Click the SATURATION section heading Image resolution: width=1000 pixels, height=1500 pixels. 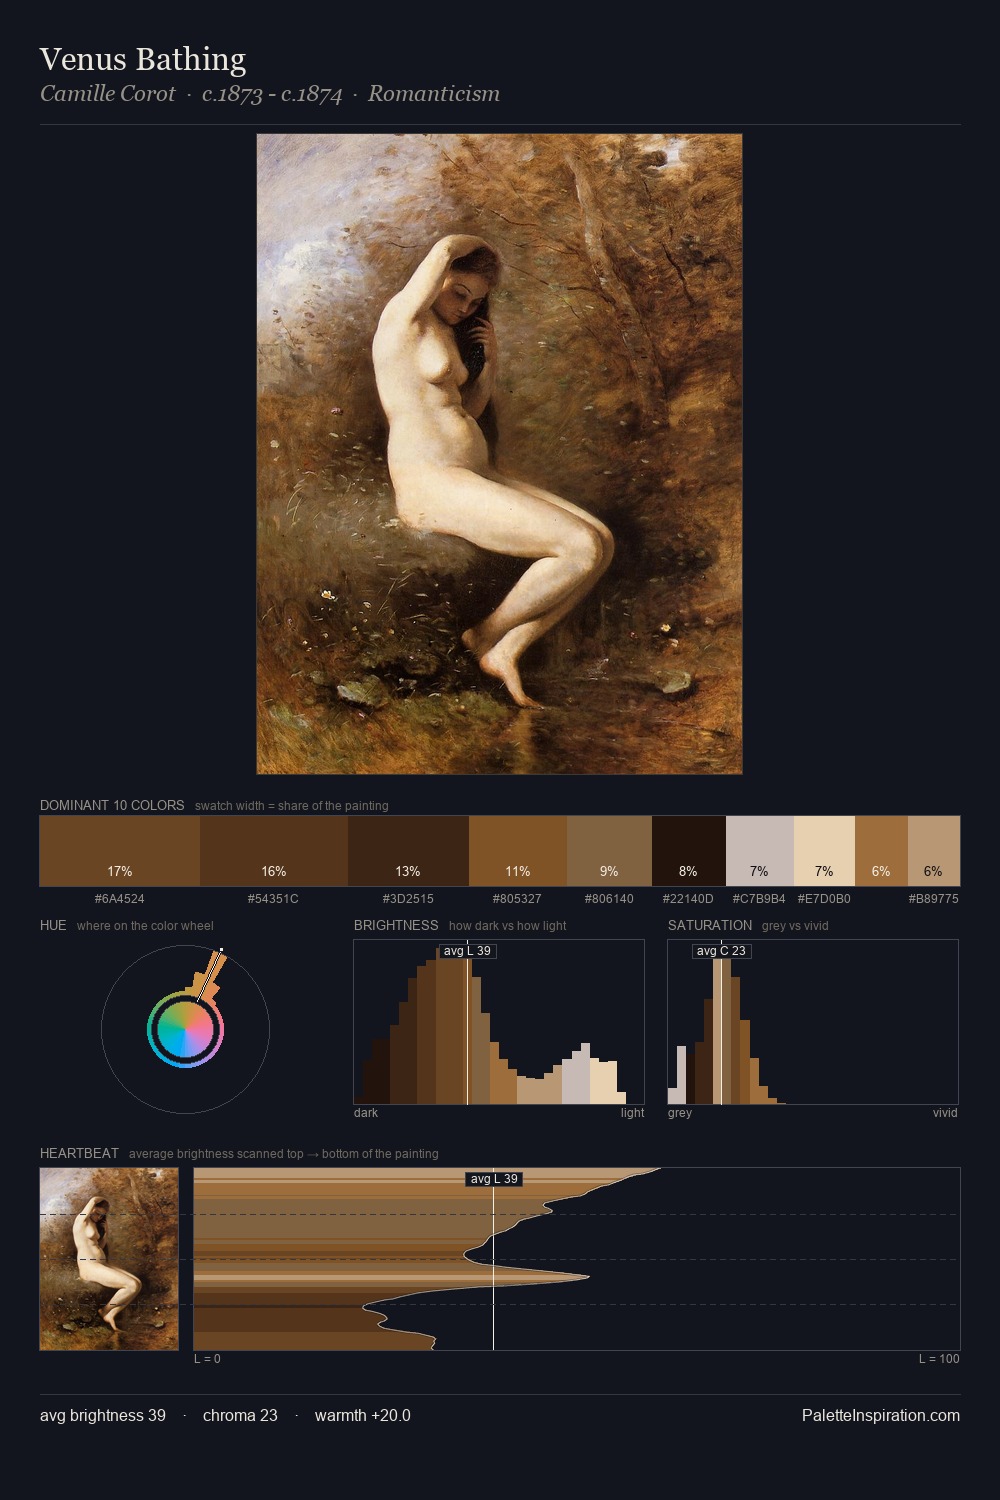point(710,925)
